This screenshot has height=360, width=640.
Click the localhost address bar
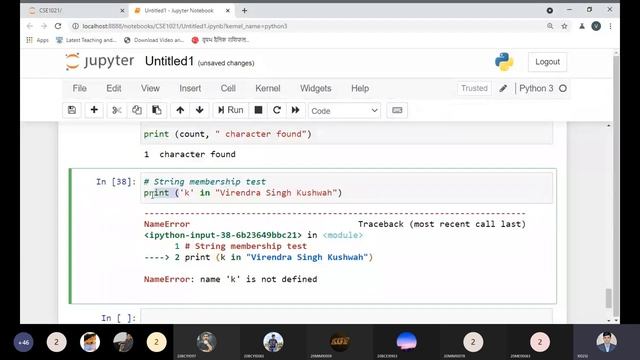(x=306, y=26)
